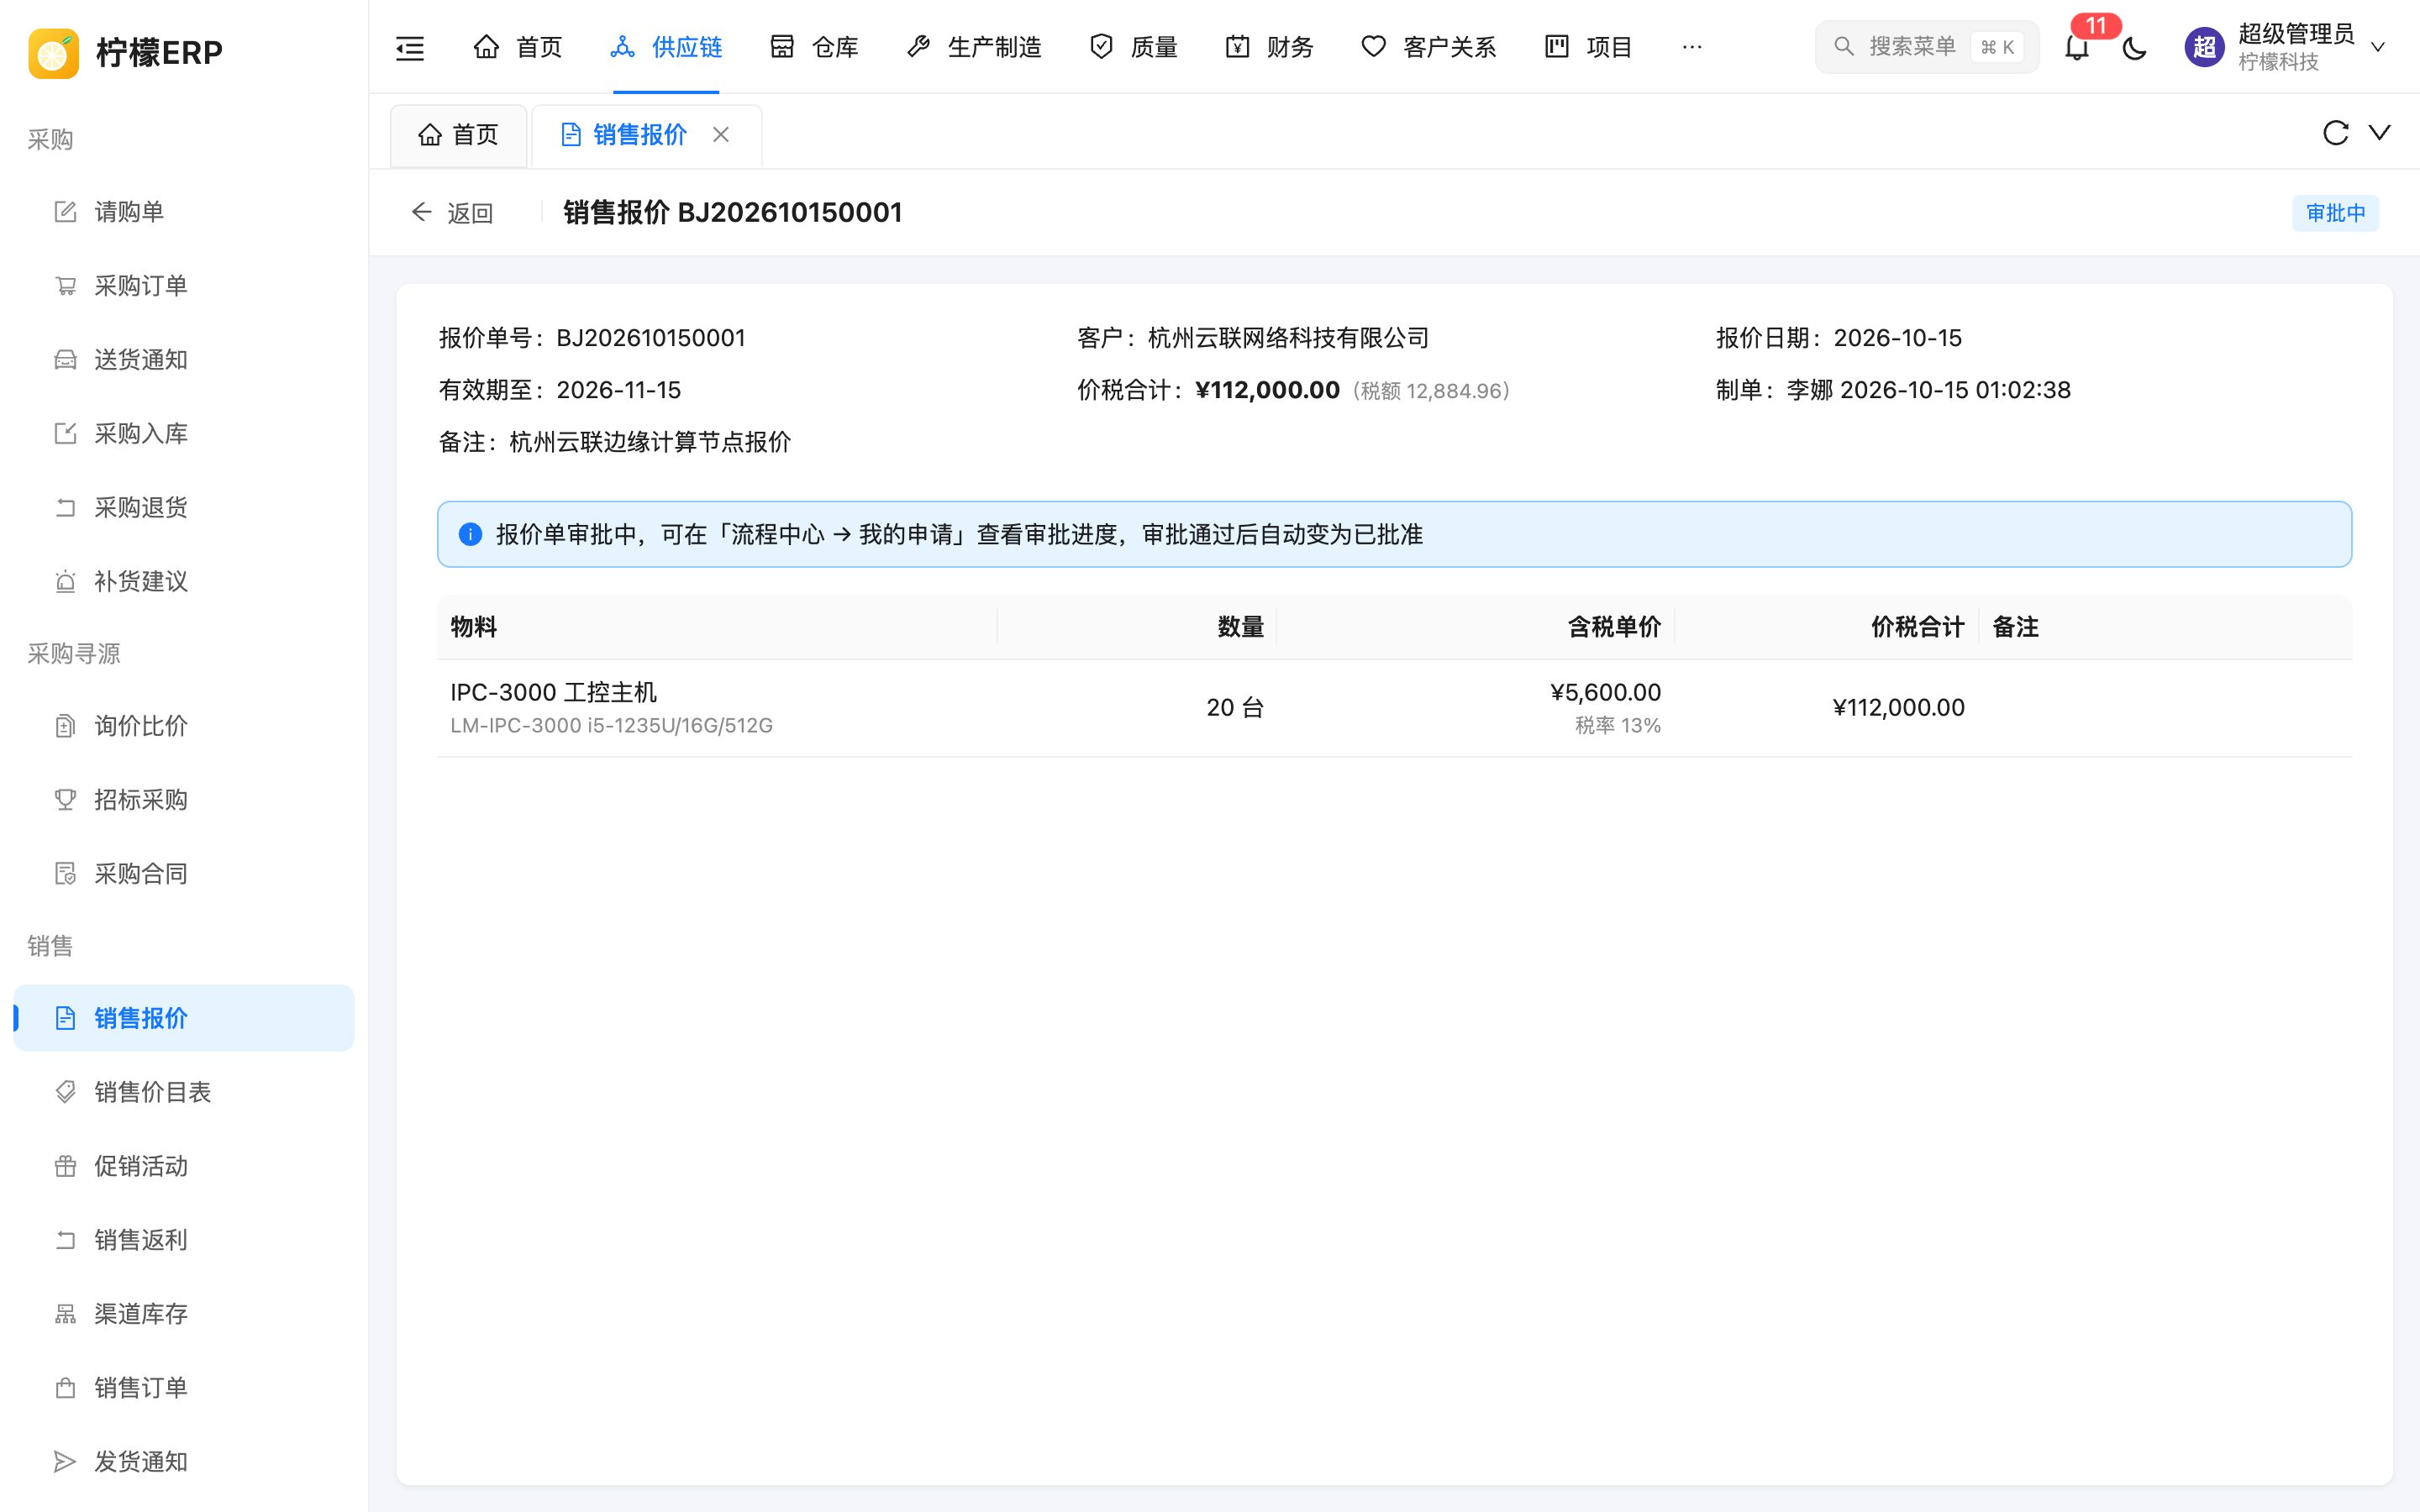Image resolution: width=2420 pixels, height=1512 pixels.
Task: Open the 生产制造 top menu
Action: point(973,47)
